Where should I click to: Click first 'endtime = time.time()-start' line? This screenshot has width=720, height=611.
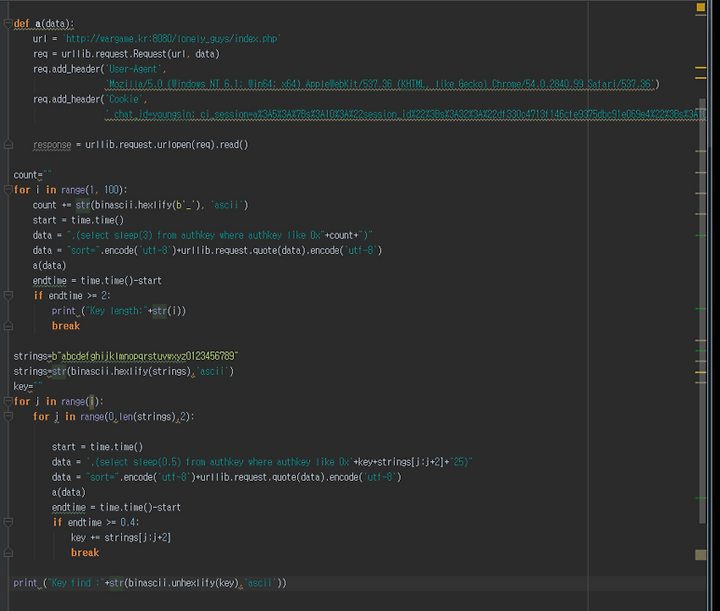coord(97,280)
